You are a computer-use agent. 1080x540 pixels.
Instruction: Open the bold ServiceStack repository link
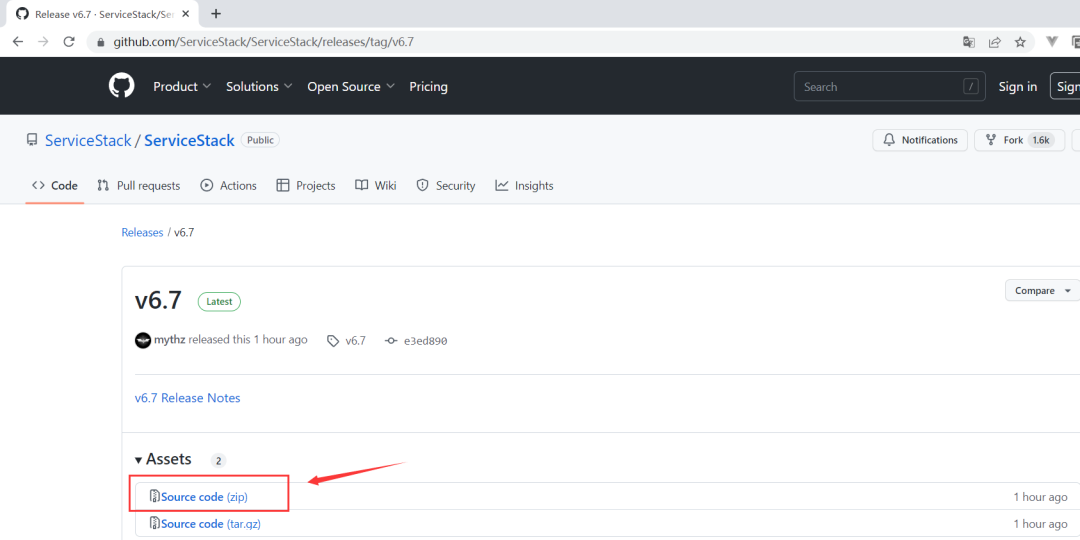pos(189,141)
